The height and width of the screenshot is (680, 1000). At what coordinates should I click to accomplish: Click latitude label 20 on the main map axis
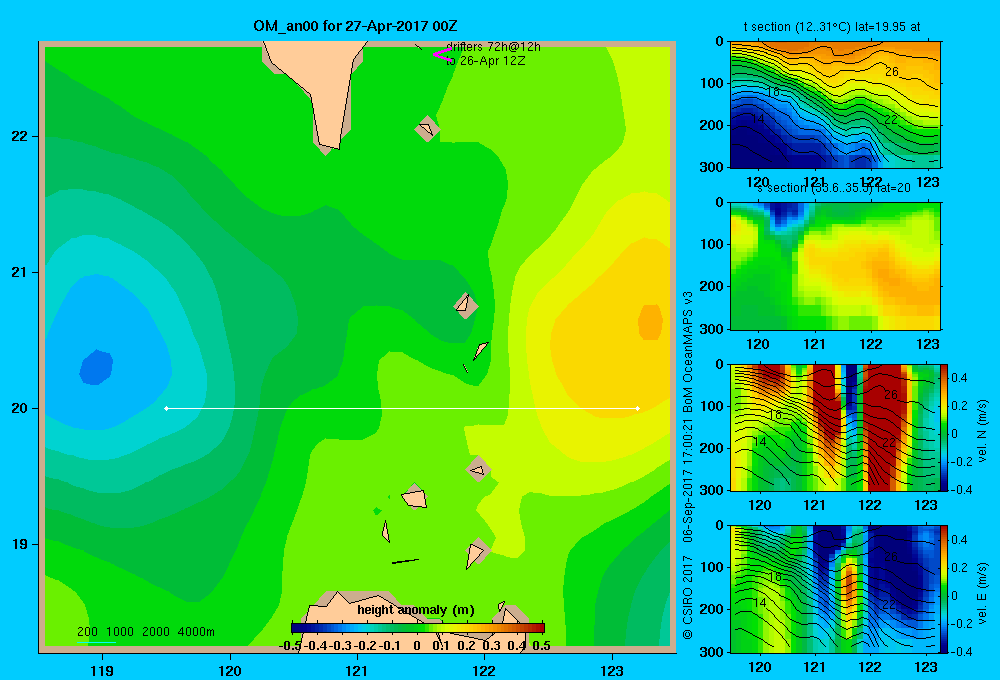[x=20, y=408]
